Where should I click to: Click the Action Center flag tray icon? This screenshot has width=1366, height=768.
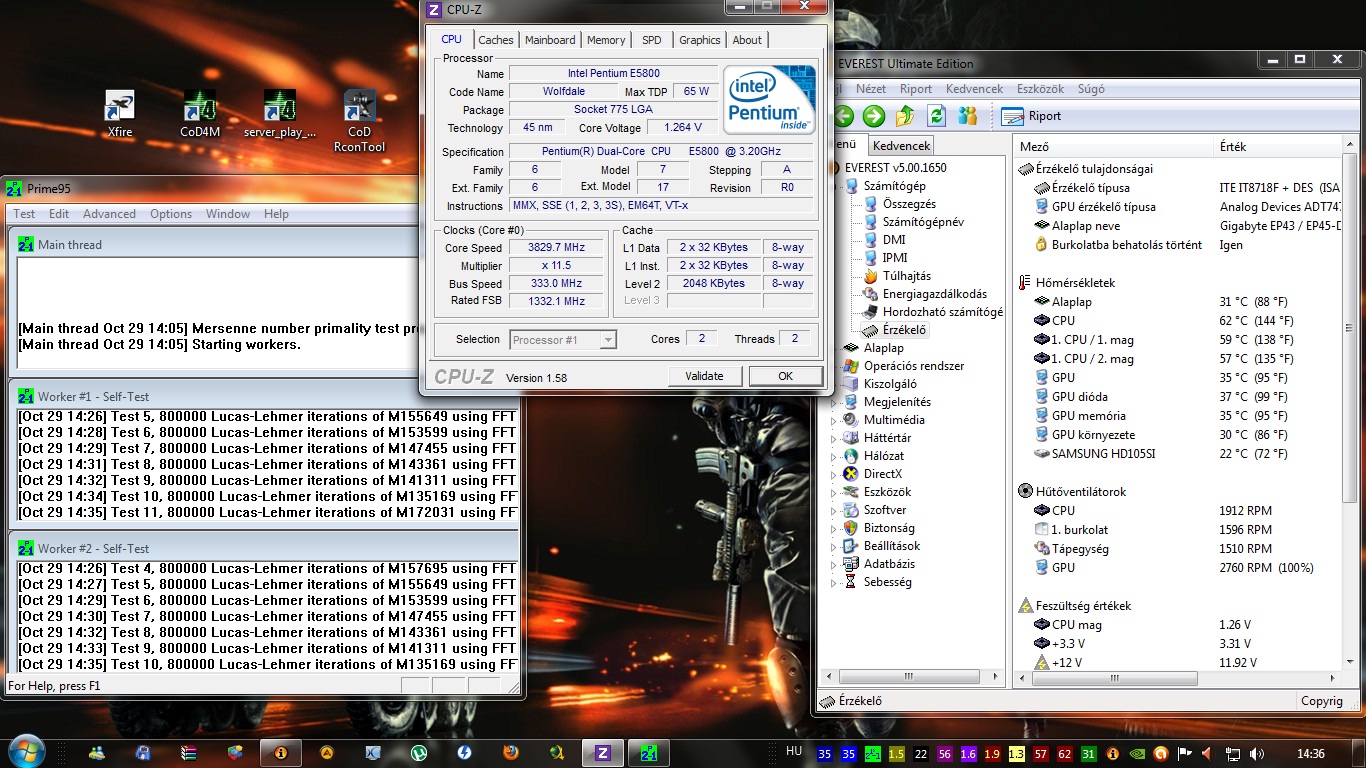(x=1184, y=753)
